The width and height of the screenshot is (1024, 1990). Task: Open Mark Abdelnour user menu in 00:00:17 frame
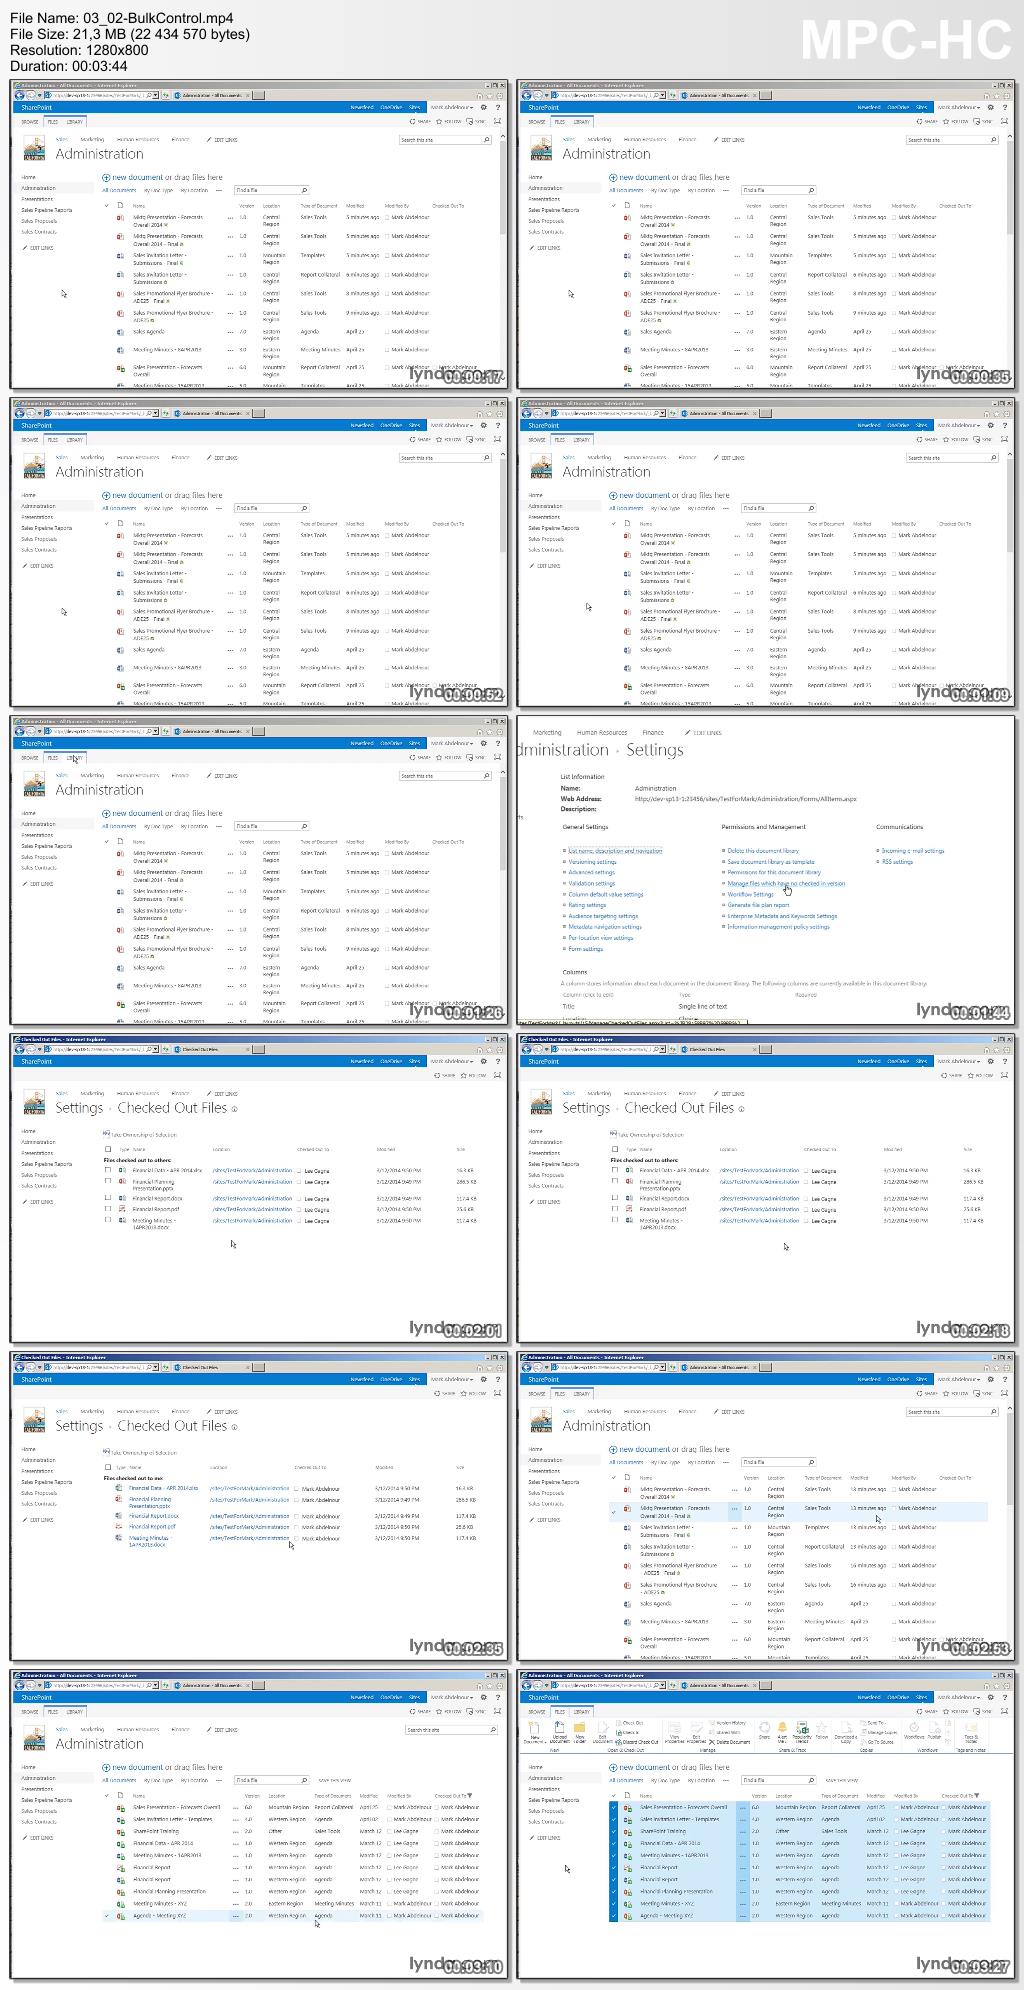click(452, 107)
